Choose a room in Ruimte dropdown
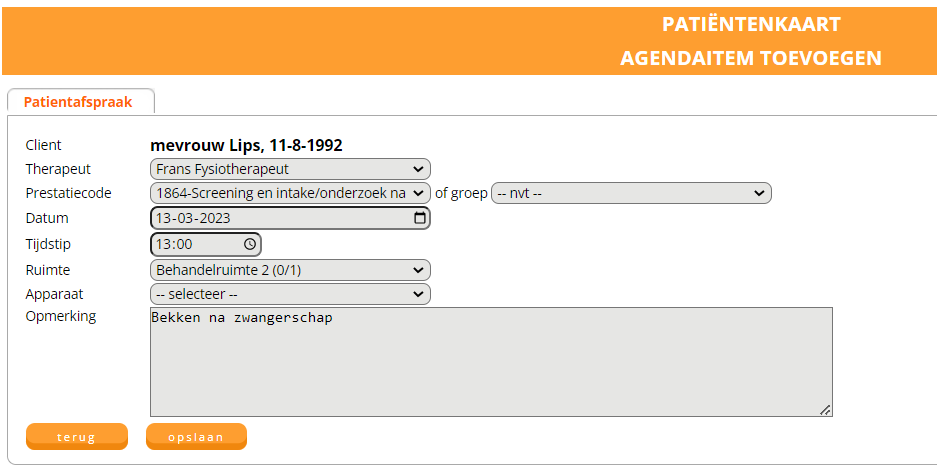 point(290,270)
